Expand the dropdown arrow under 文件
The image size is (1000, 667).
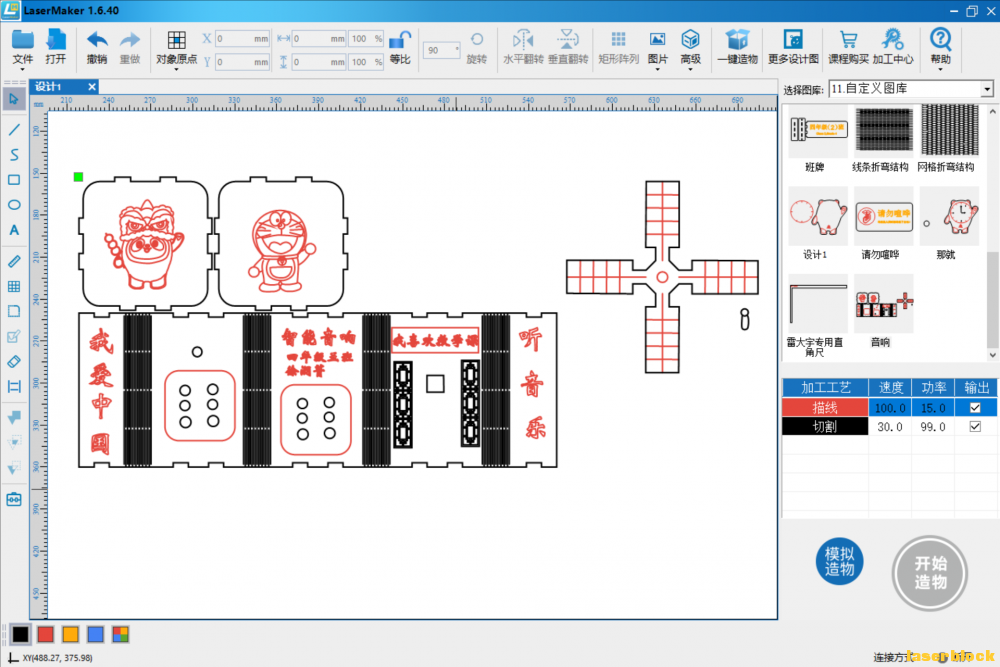22,69
